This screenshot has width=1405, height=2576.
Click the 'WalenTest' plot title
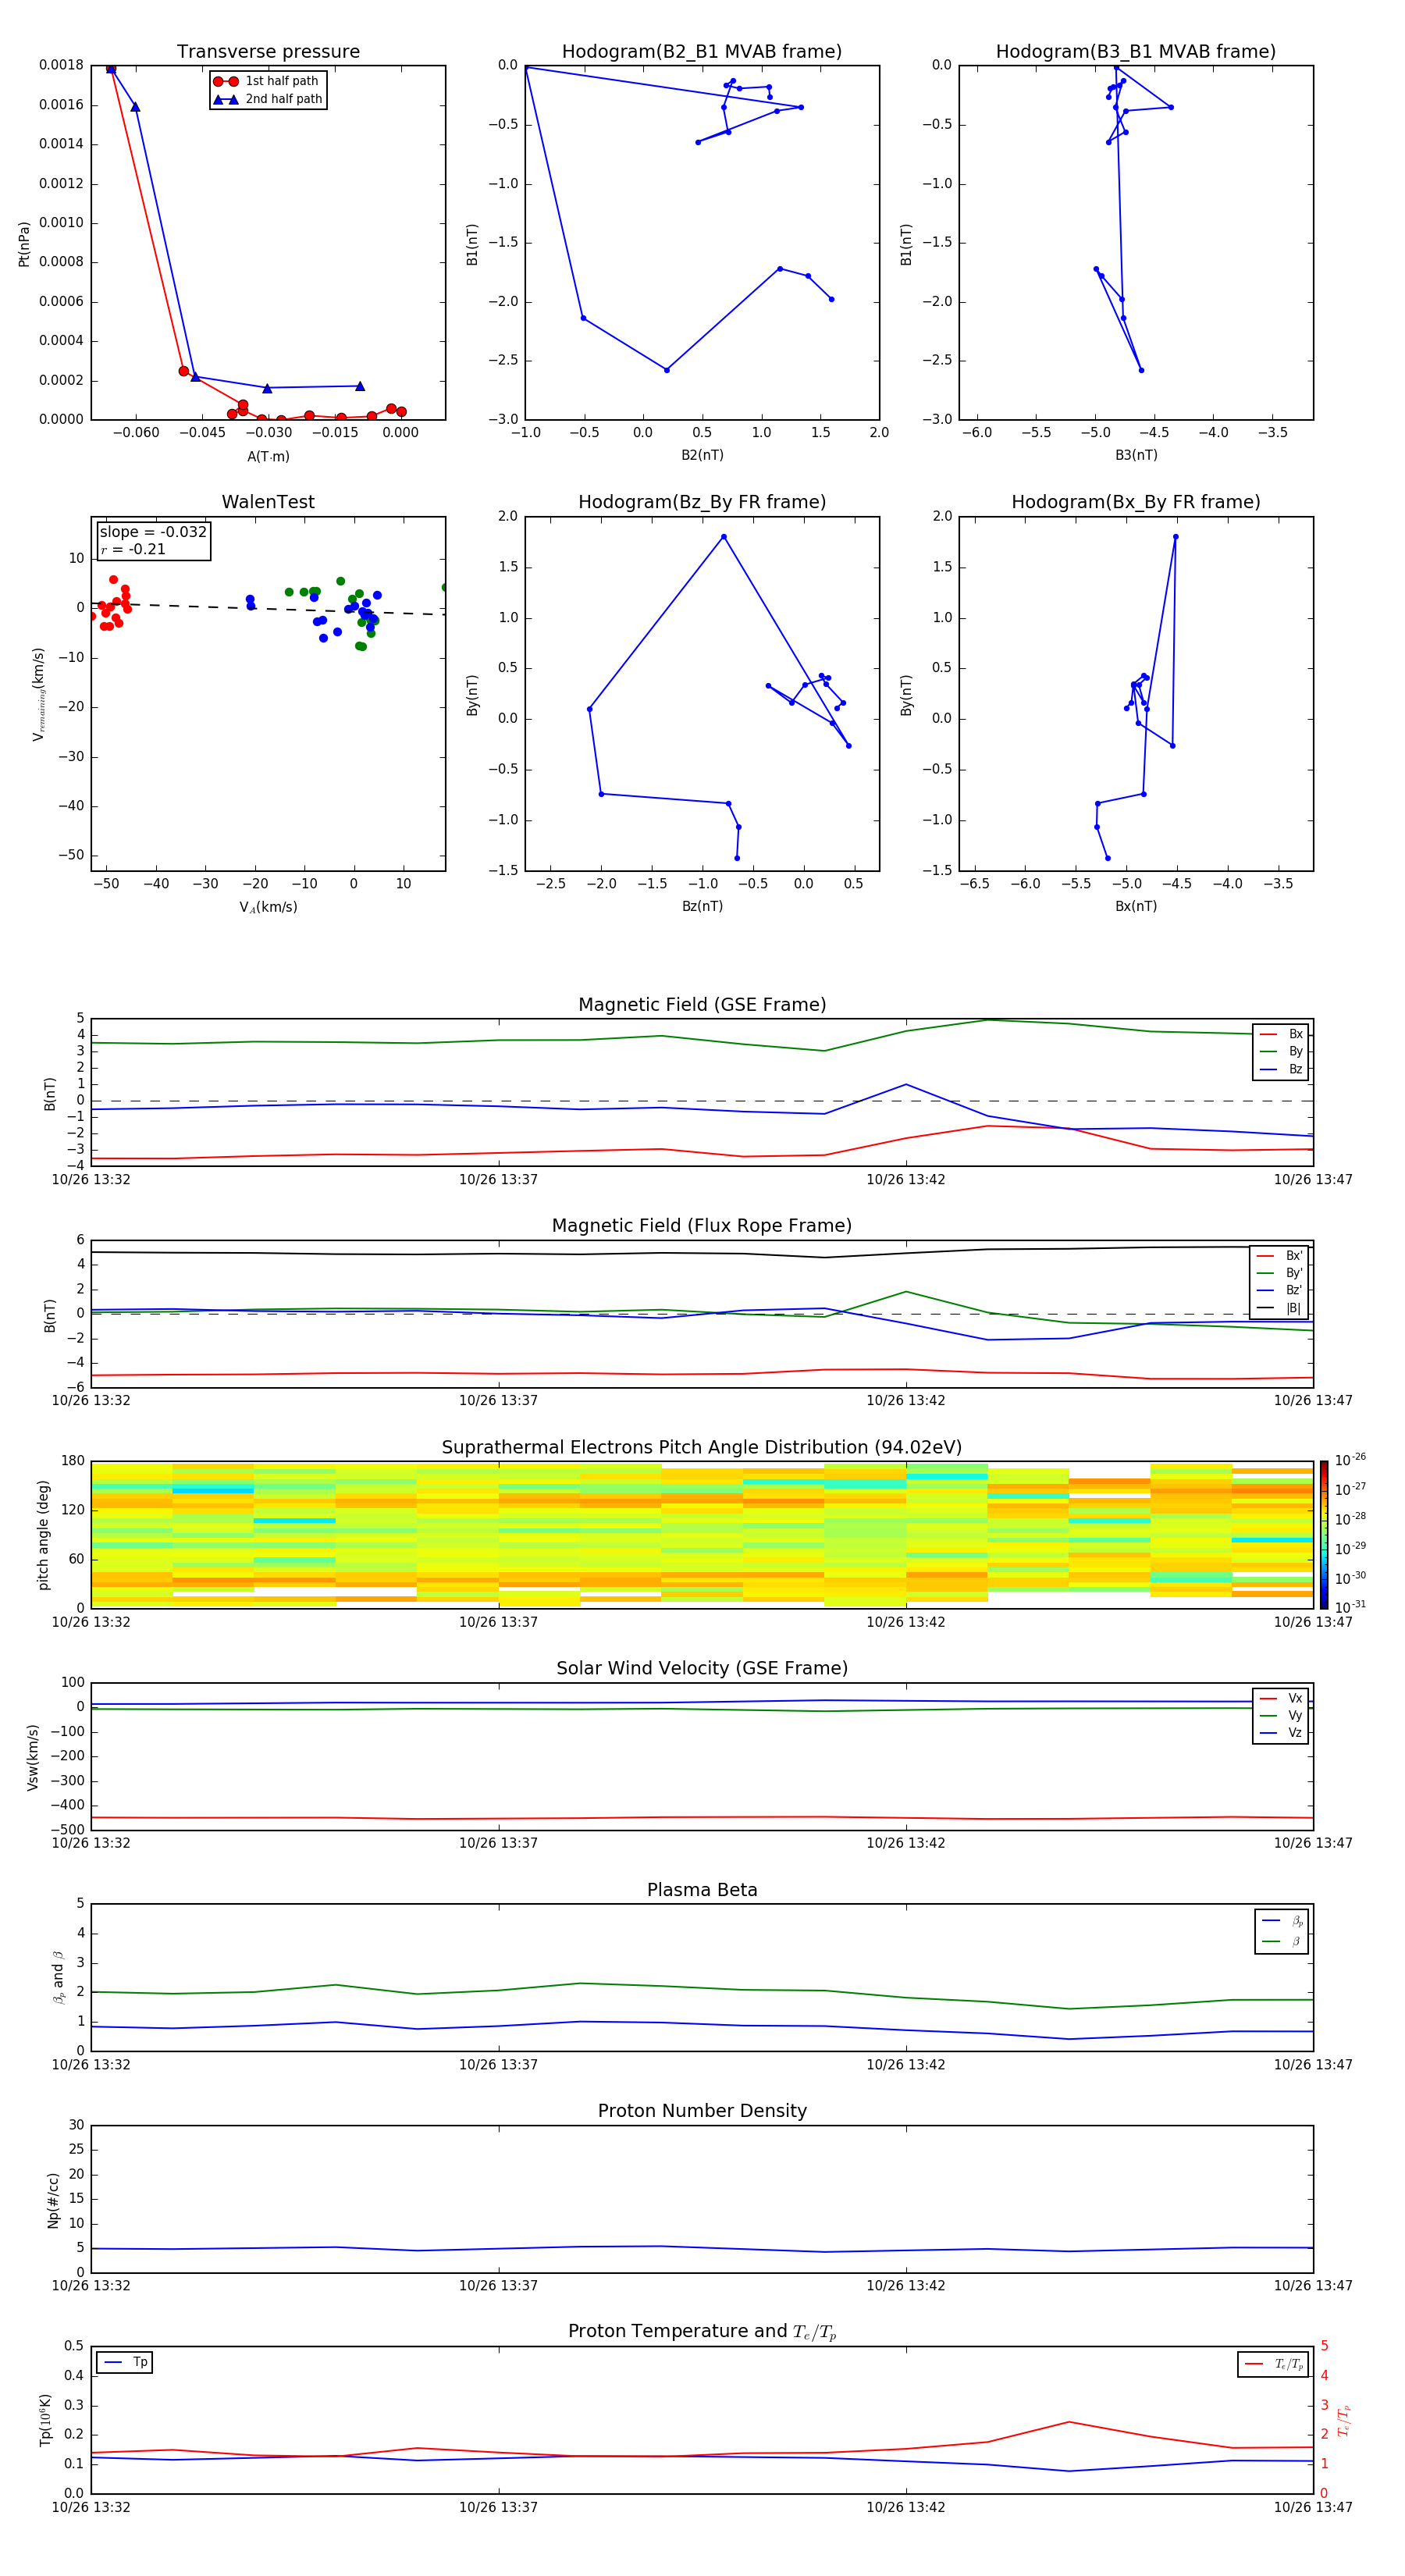pyautogui.click(x=268, y=502)
